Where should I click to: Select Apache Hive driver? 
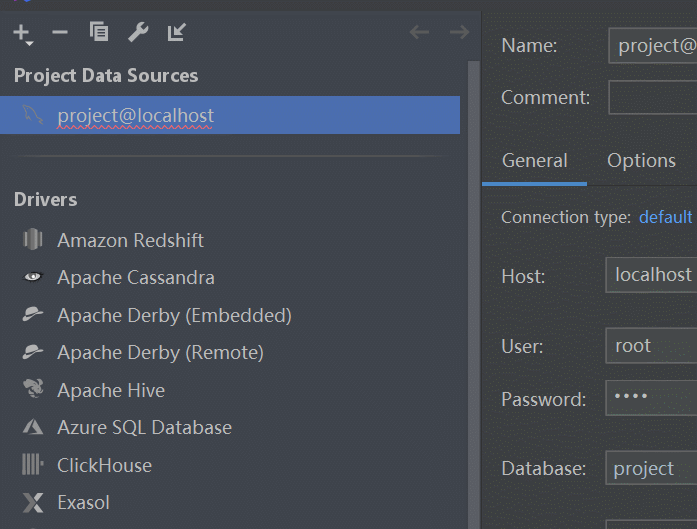(x=111, y=391)
